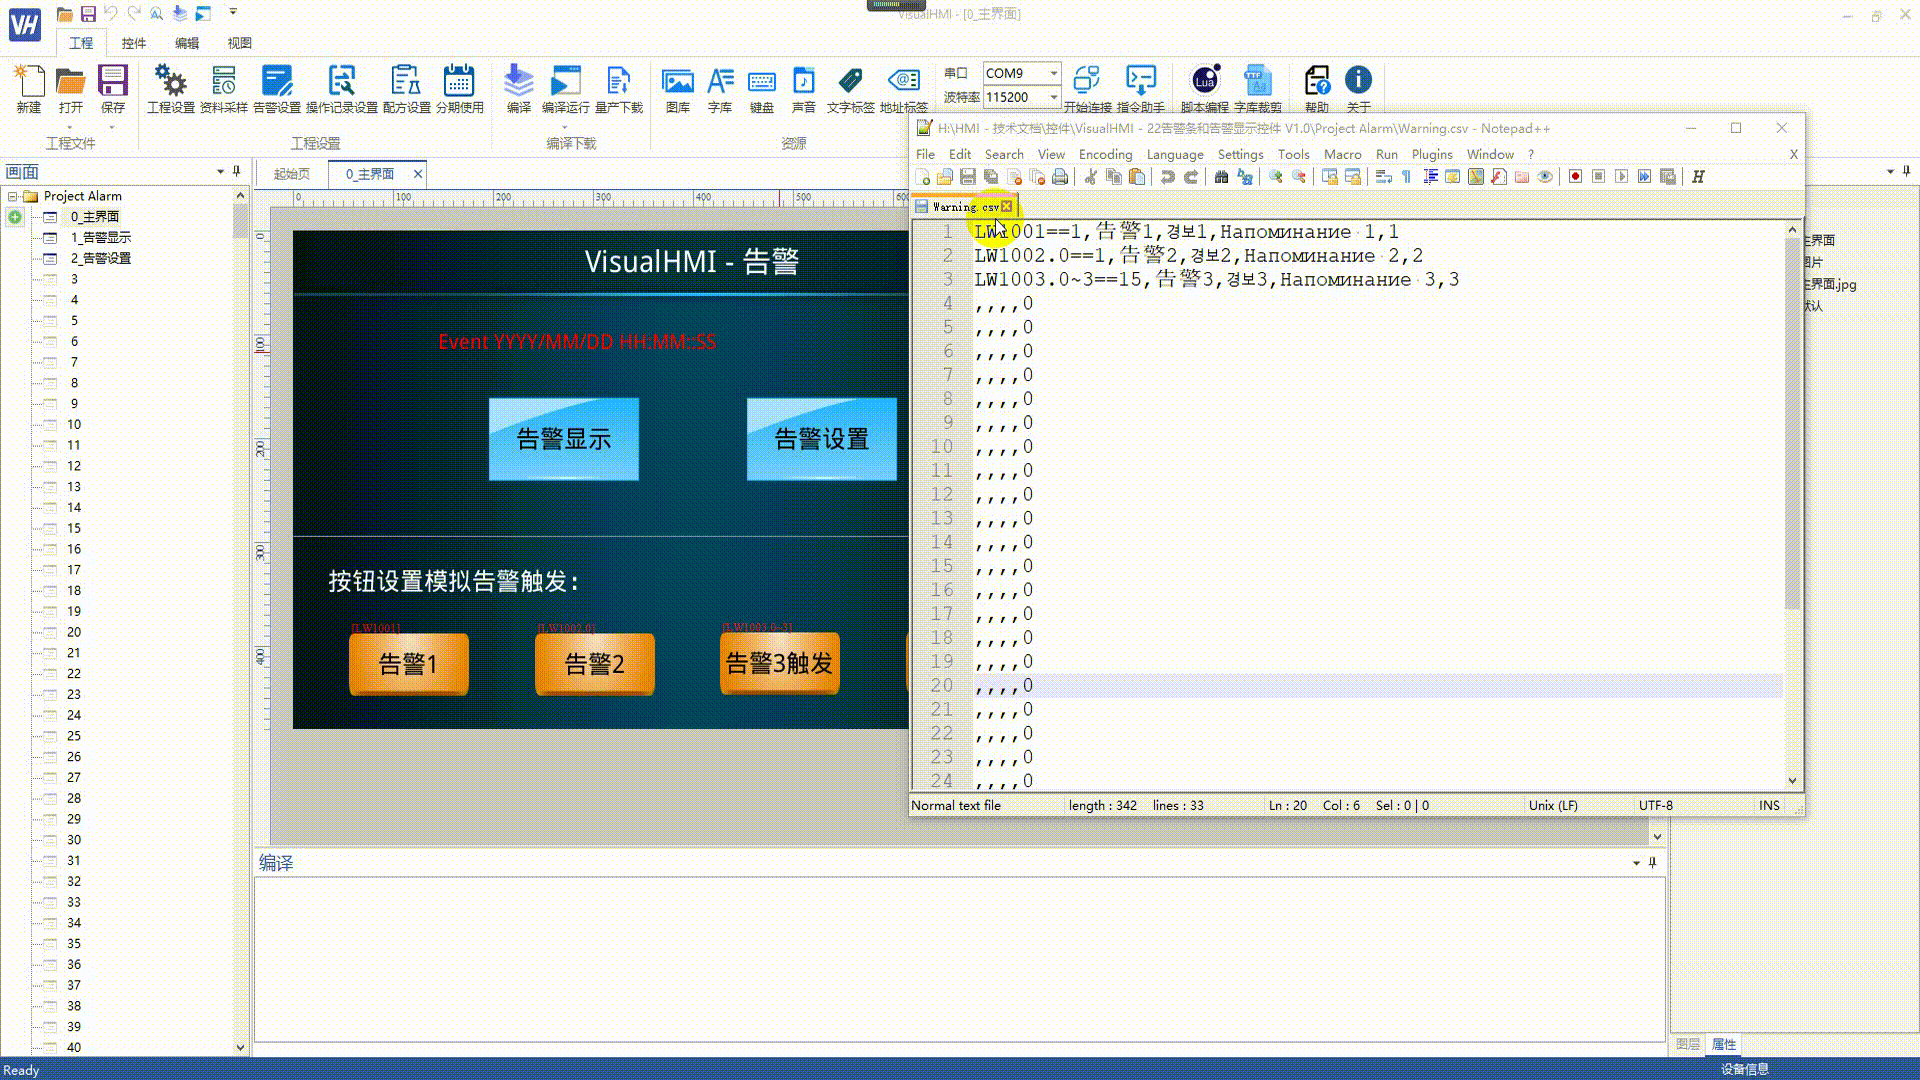Select the 告警2 orange button
The image size is (1920, 1080).
[x=594, y=664]
